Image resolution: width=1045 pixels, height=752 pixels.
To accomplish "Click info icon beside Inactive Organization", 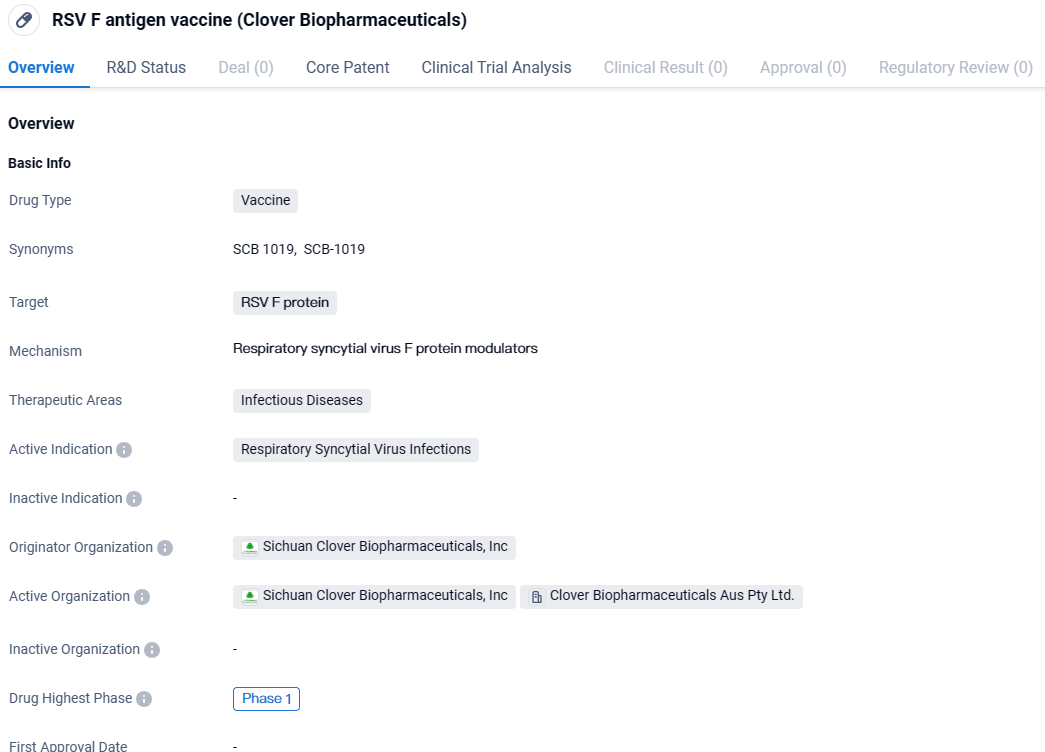I will point(152,650).
